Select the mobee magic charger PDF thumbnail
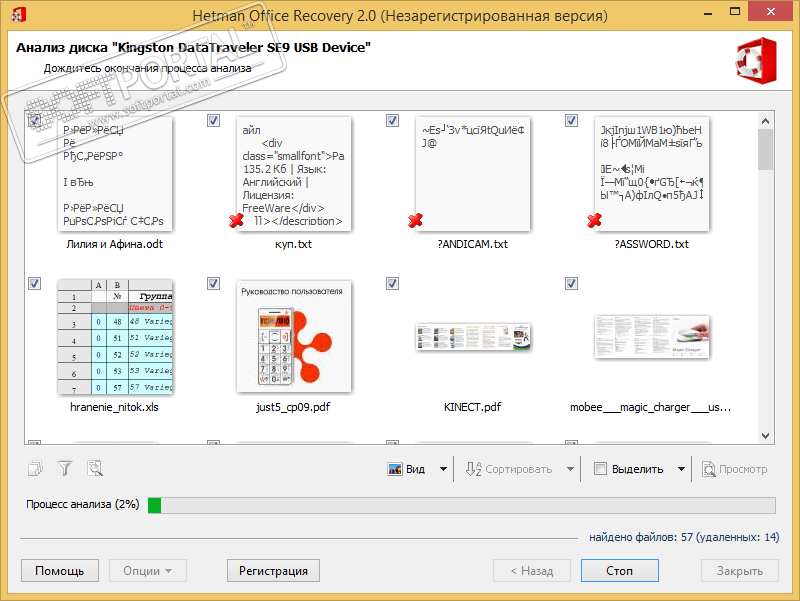800x601 pixels. pos(652,337)
